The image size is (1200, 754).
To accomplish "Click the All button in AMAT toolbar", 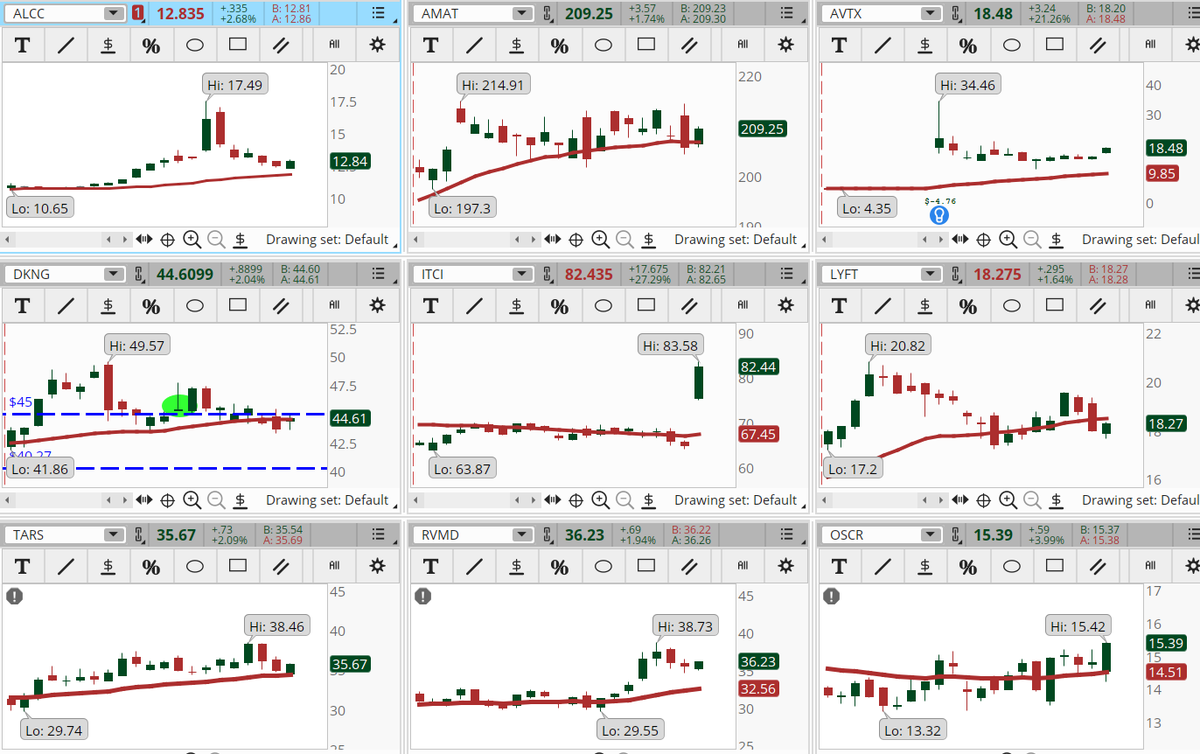I will point(742,45).
